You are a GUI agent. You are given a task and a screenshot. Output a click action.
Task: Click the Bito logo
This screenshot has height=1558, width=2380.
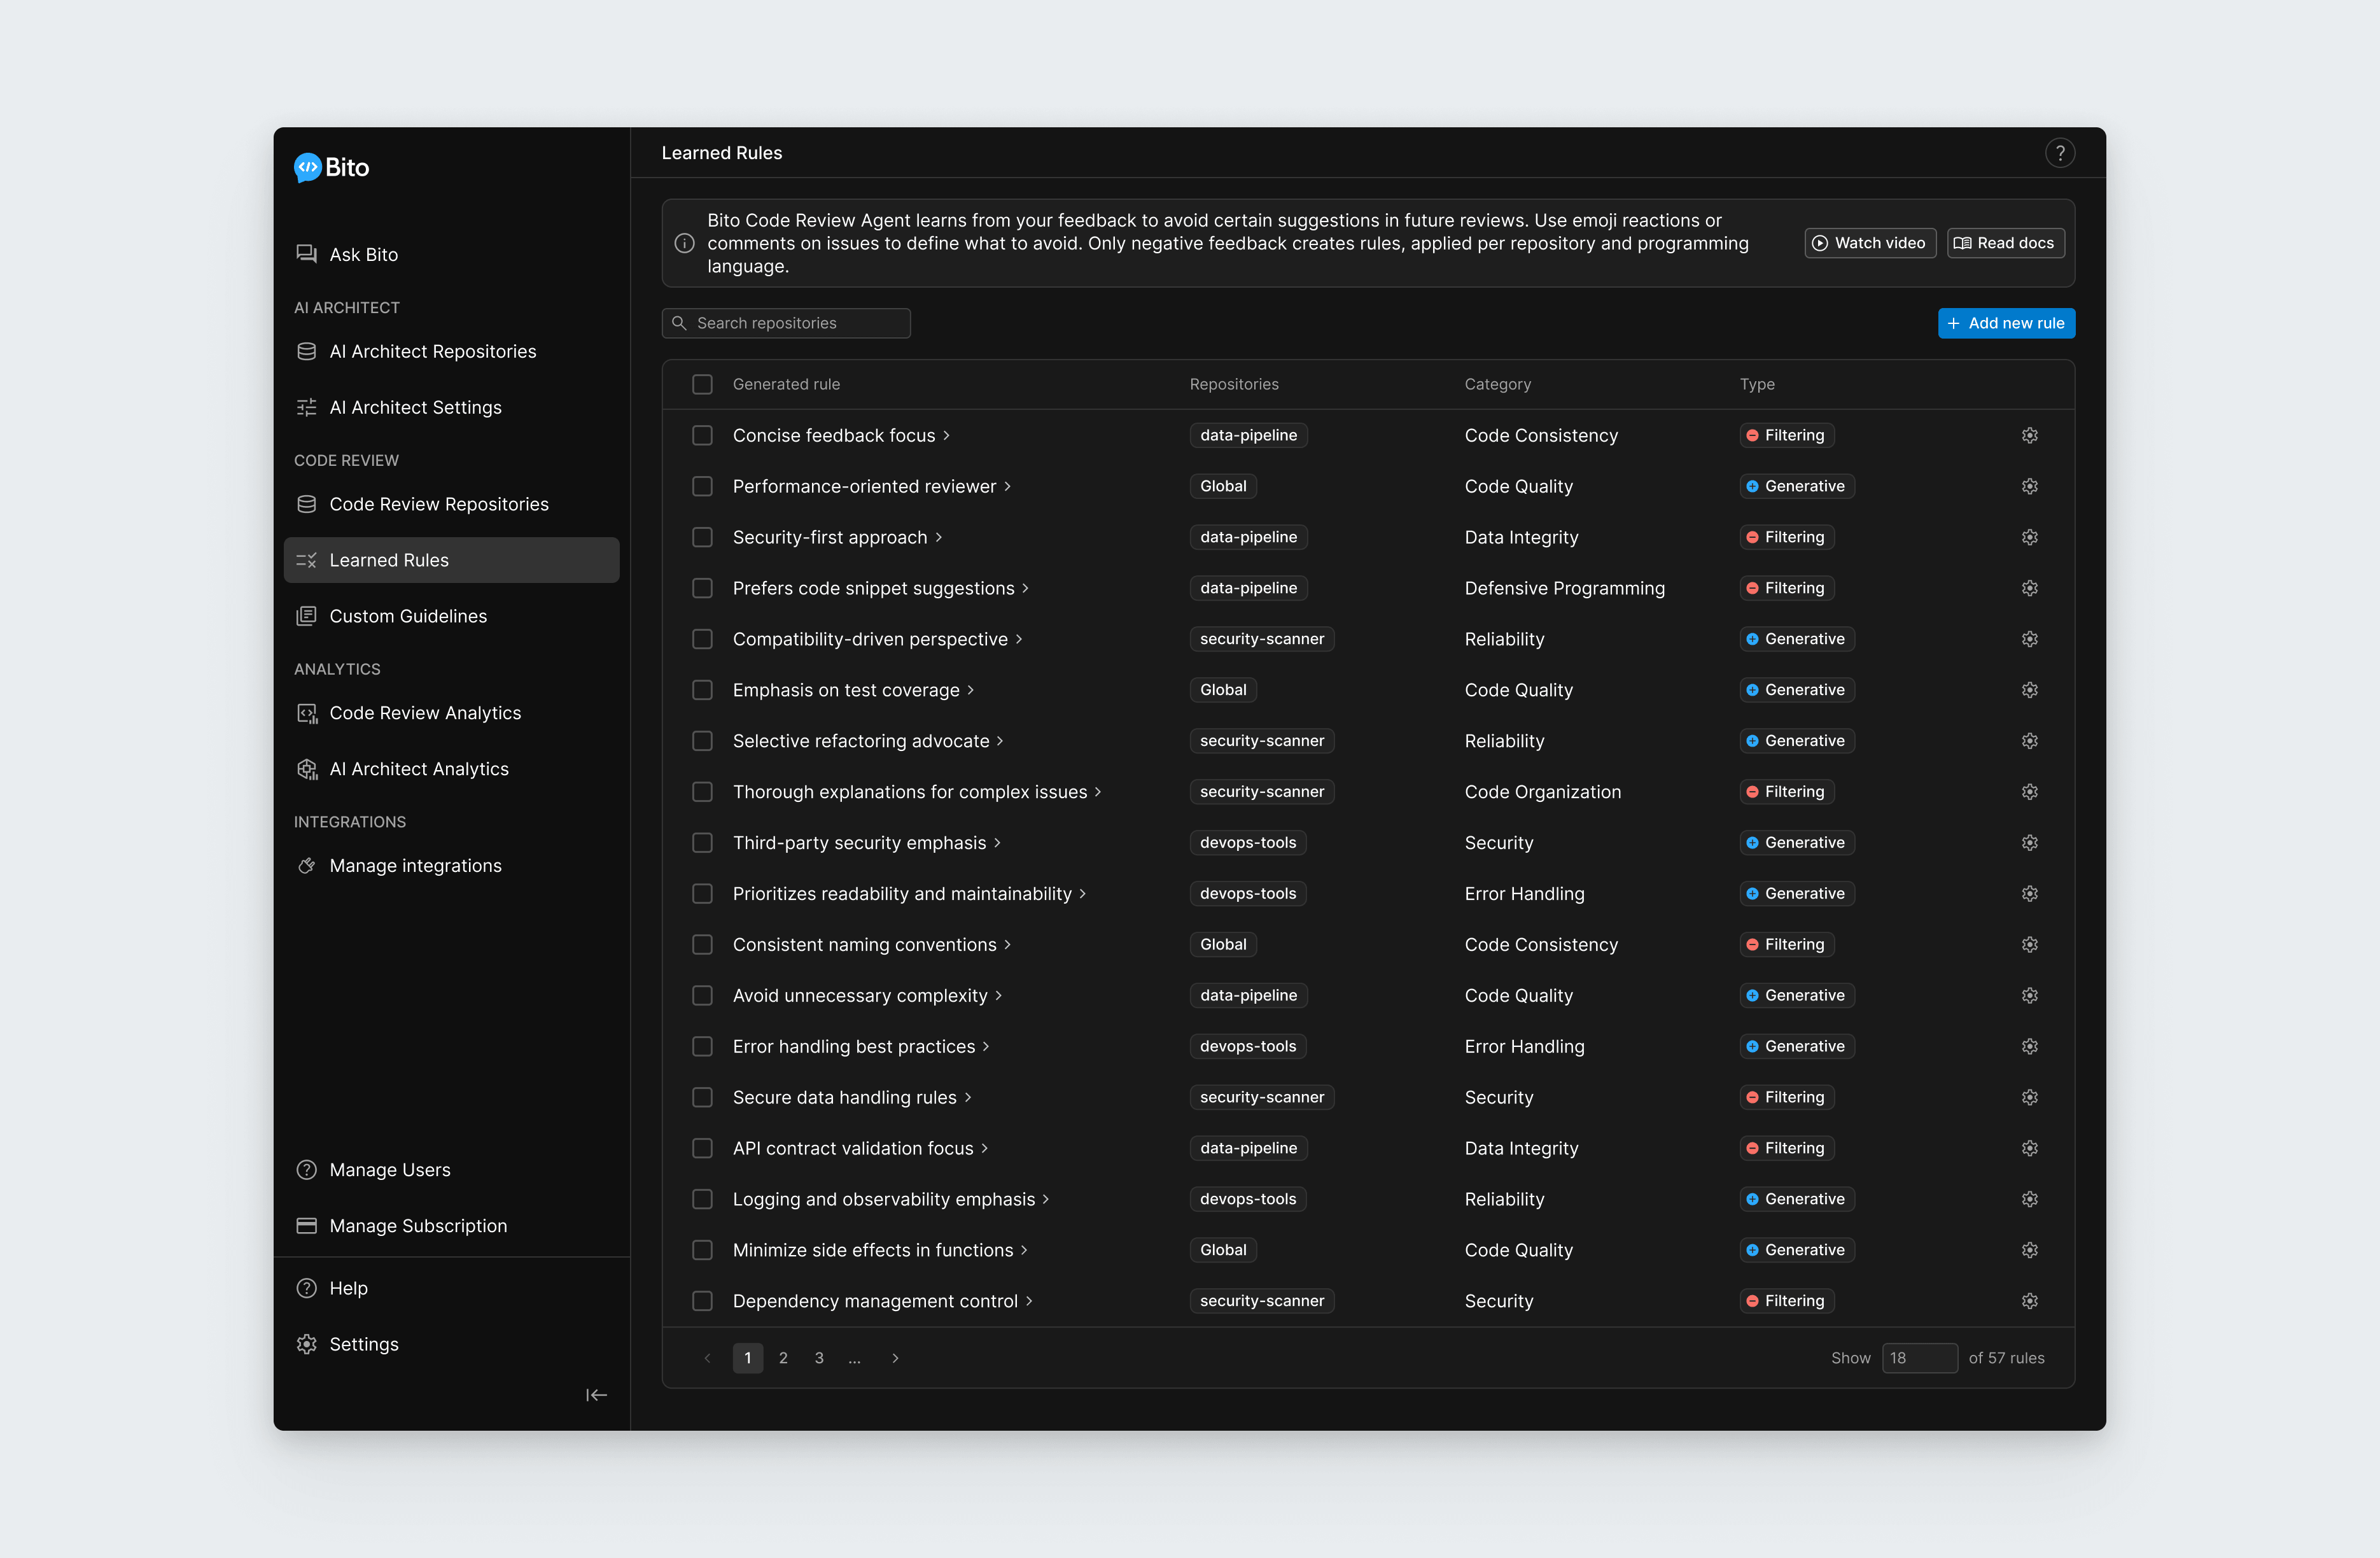click(331, 167)
